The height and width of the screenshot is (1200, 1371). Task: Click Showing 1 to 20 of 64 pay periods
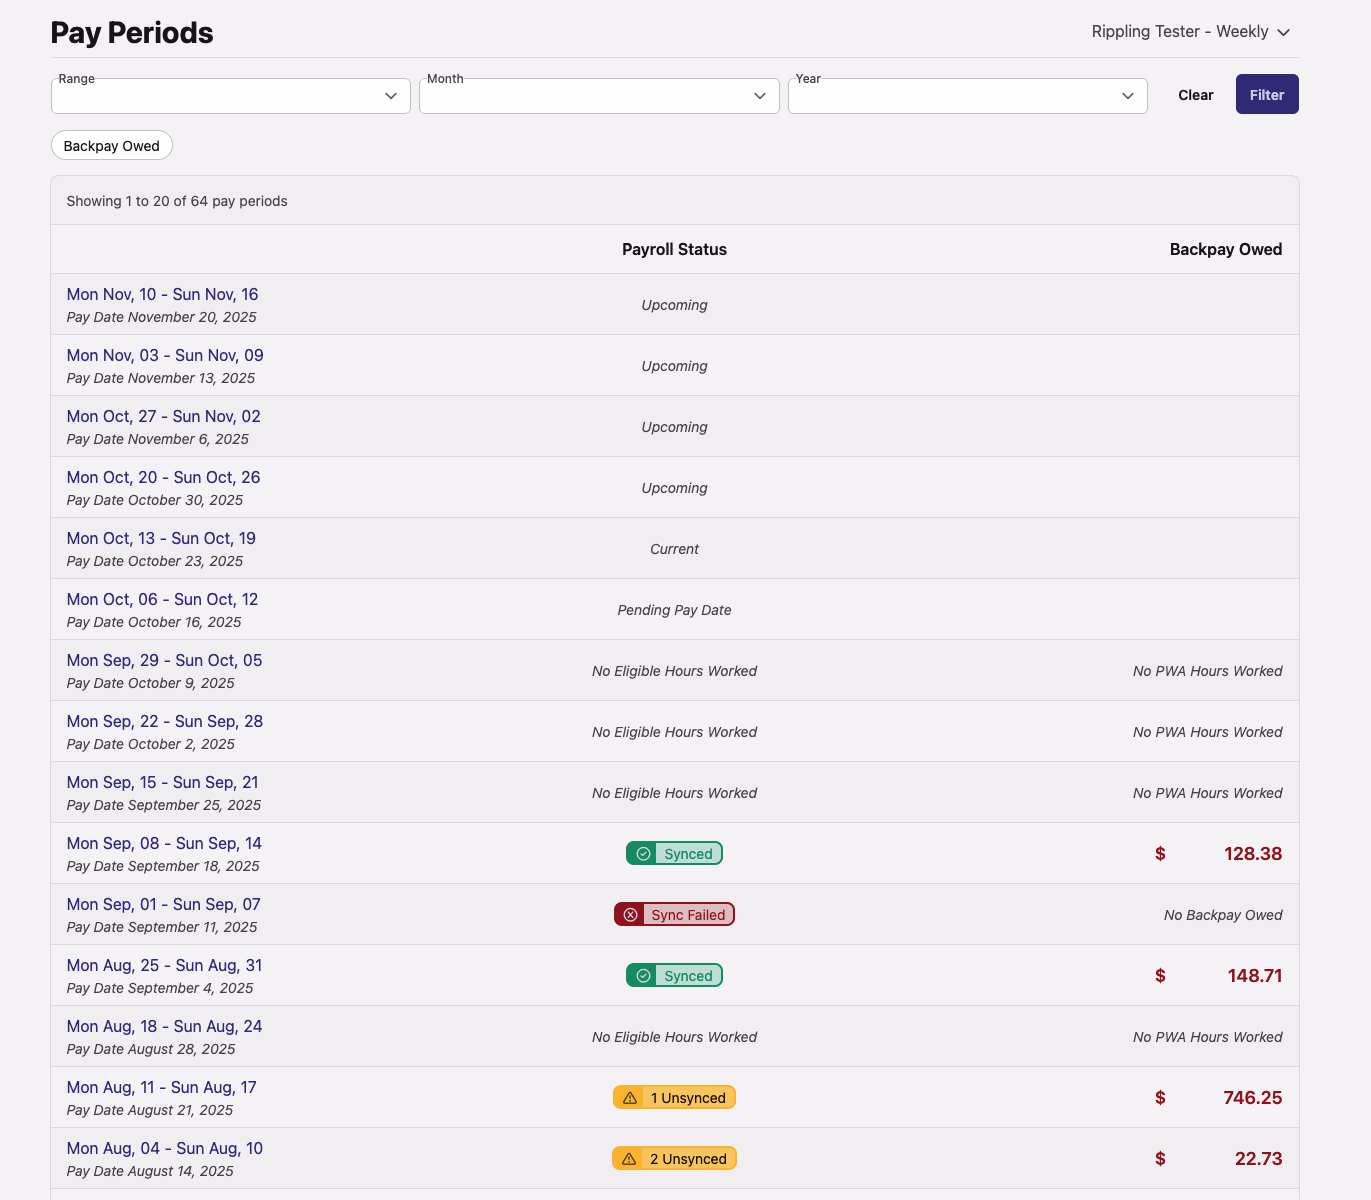click(x=177, y=201)
